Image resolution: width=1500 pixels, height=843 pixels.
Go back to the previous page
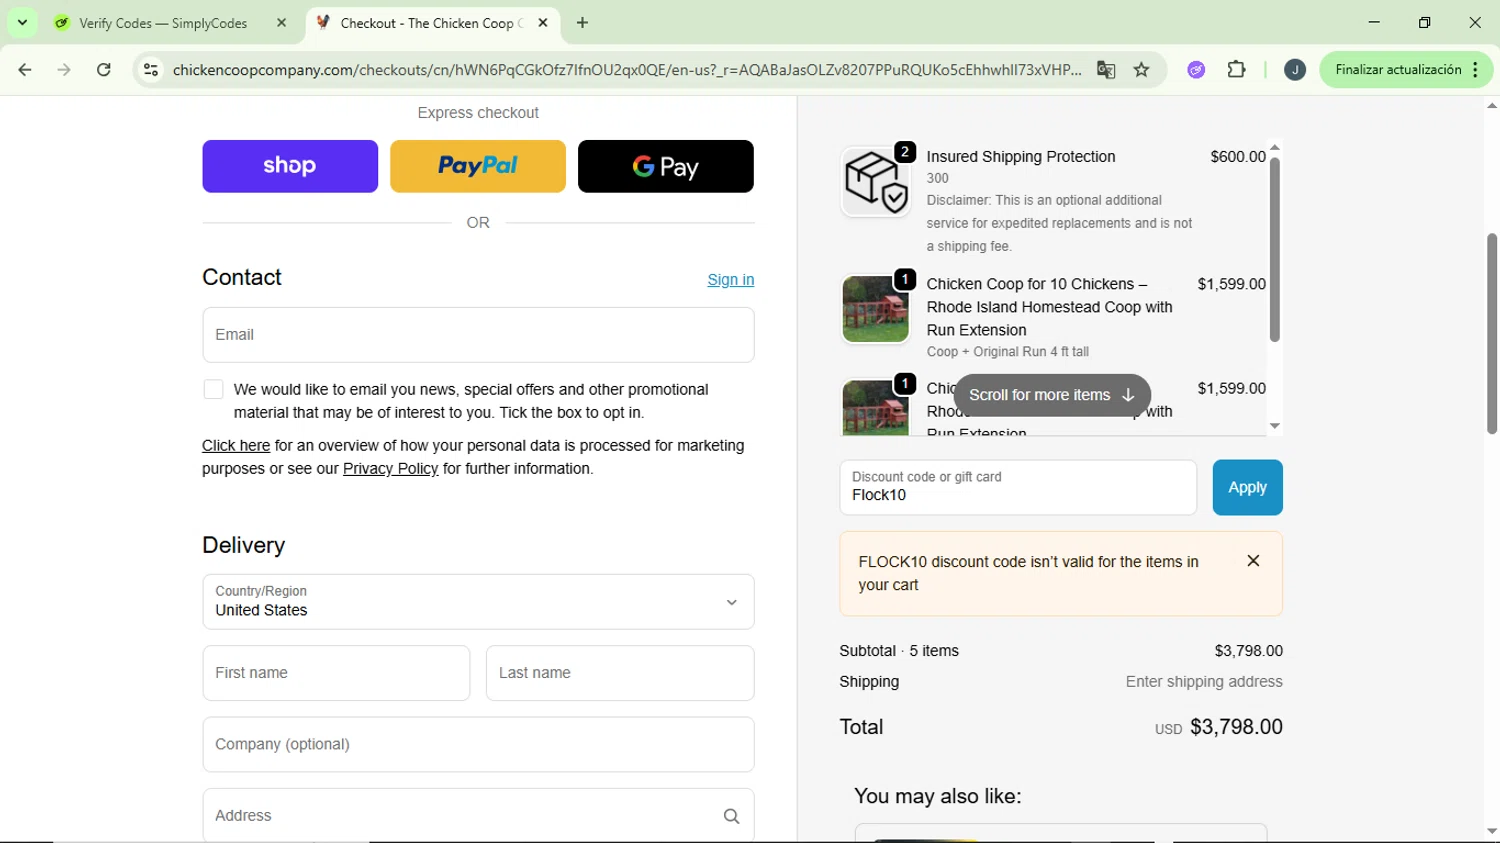tap(25, 70)
